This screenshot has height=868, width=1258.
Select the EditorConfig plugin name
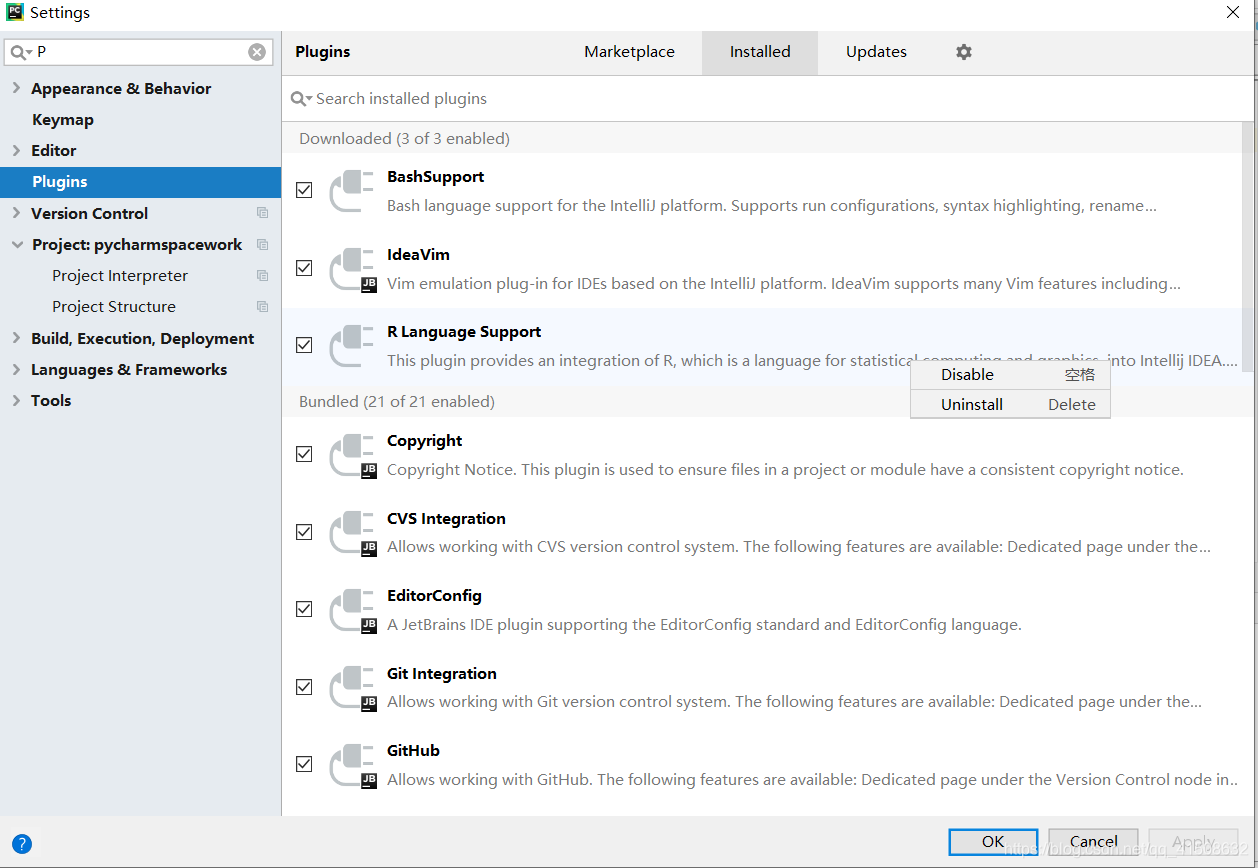(434, 596)
